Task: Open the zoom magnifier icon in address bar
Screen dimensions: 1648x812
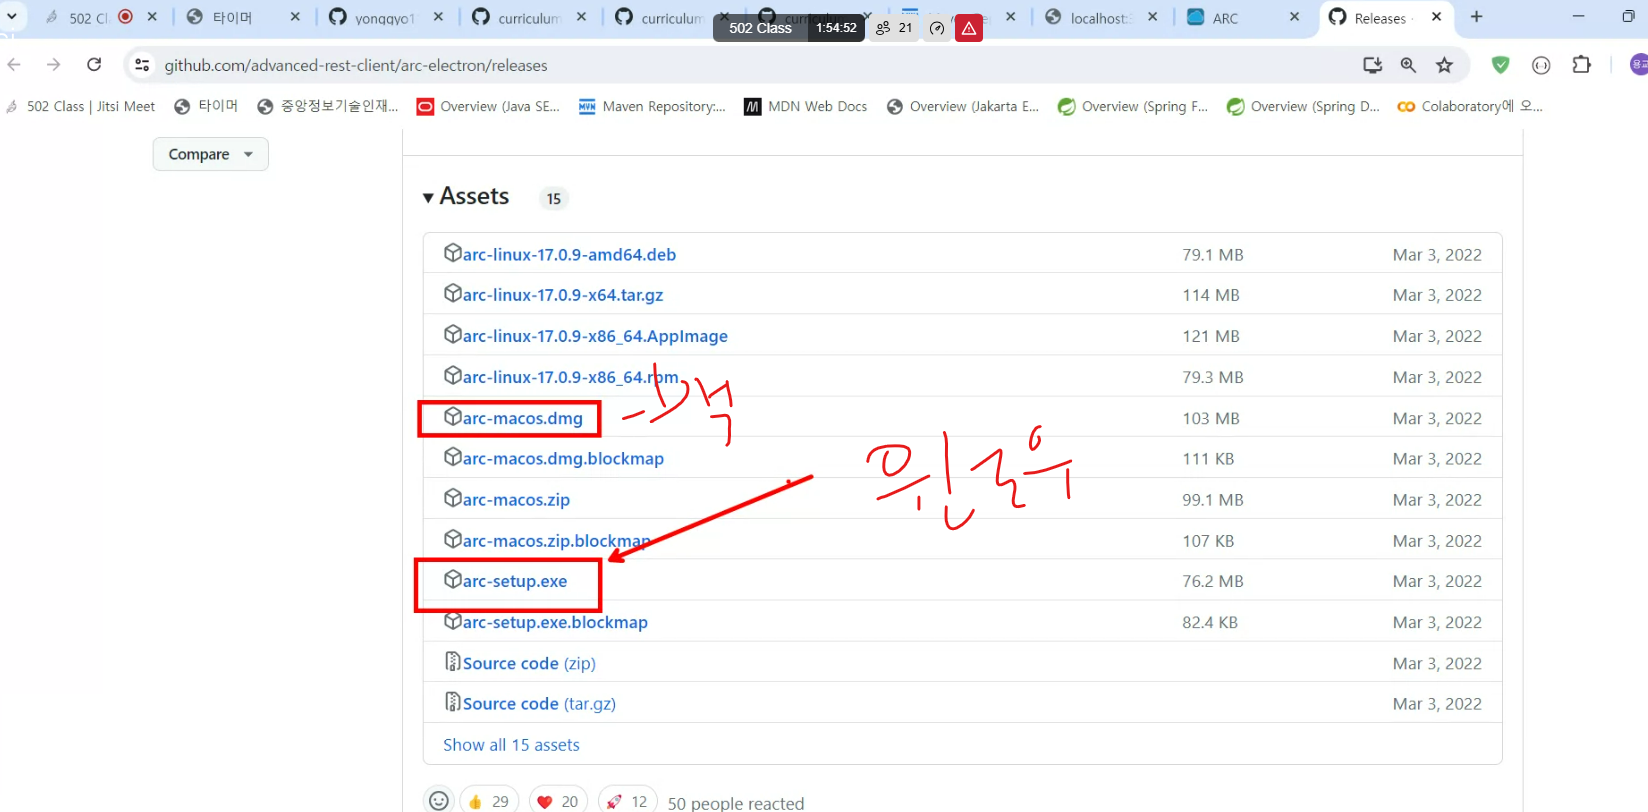Action: [1408, 65]
